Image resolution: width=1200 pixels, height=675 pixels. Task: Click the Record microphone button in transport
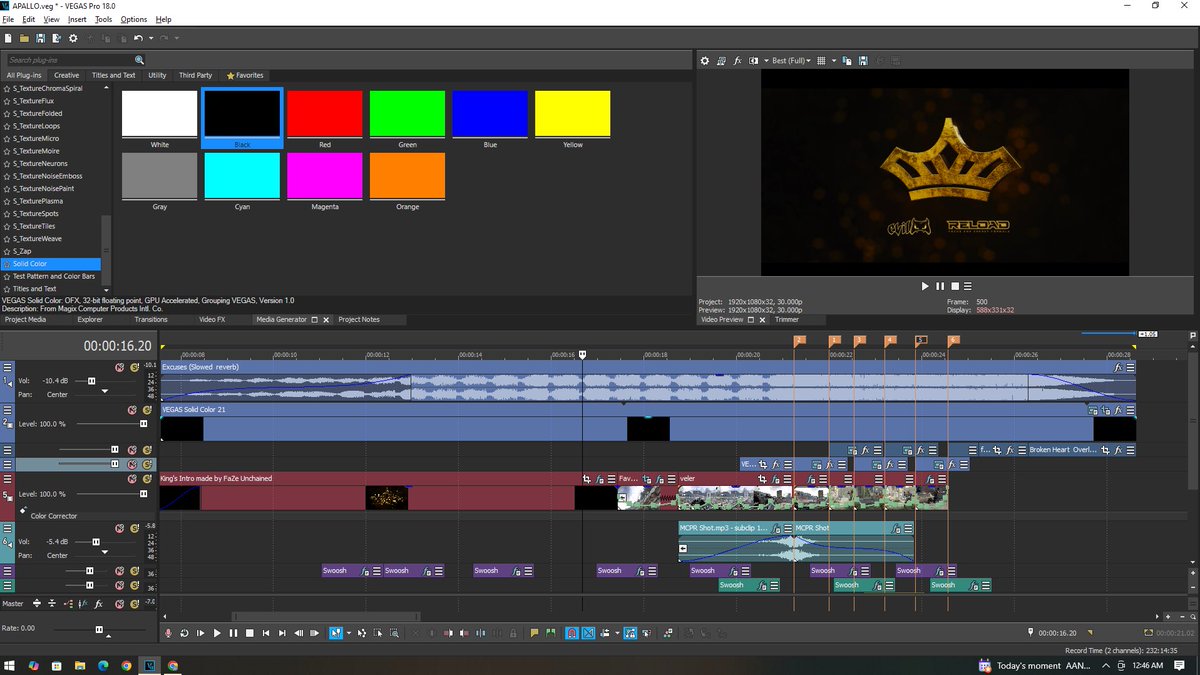click(x=168, y=633)
